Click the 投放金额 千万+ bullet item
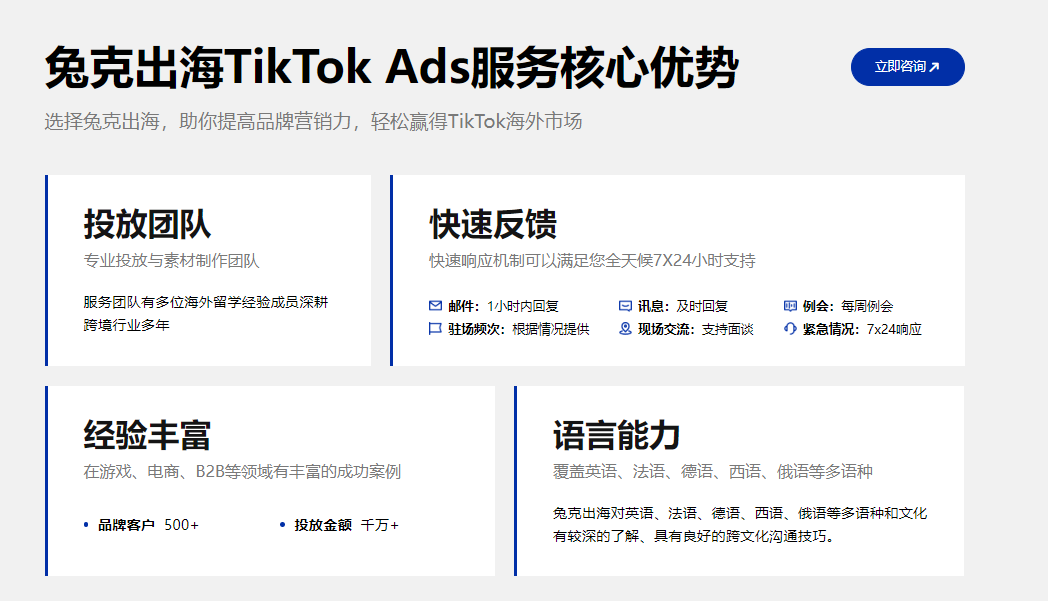1048x601 pixels. pyautogui.click(x=345, y=525)
